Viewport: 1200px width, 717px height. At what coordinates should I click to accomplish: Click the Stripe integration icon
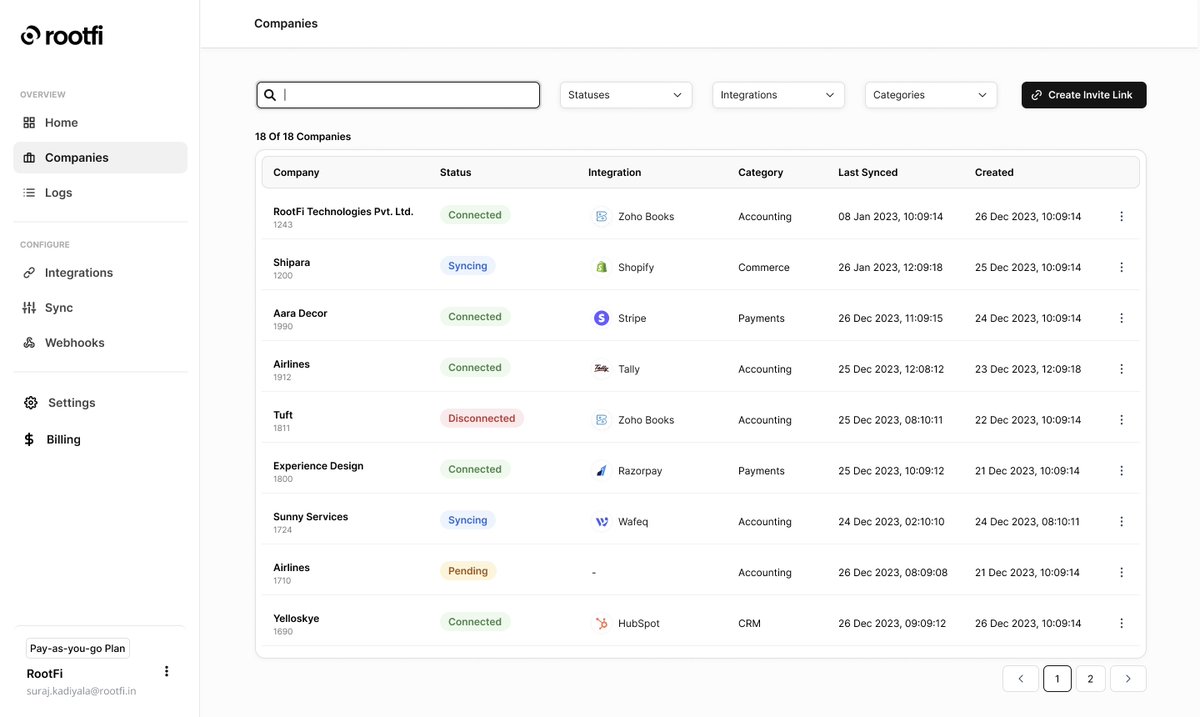601,318
